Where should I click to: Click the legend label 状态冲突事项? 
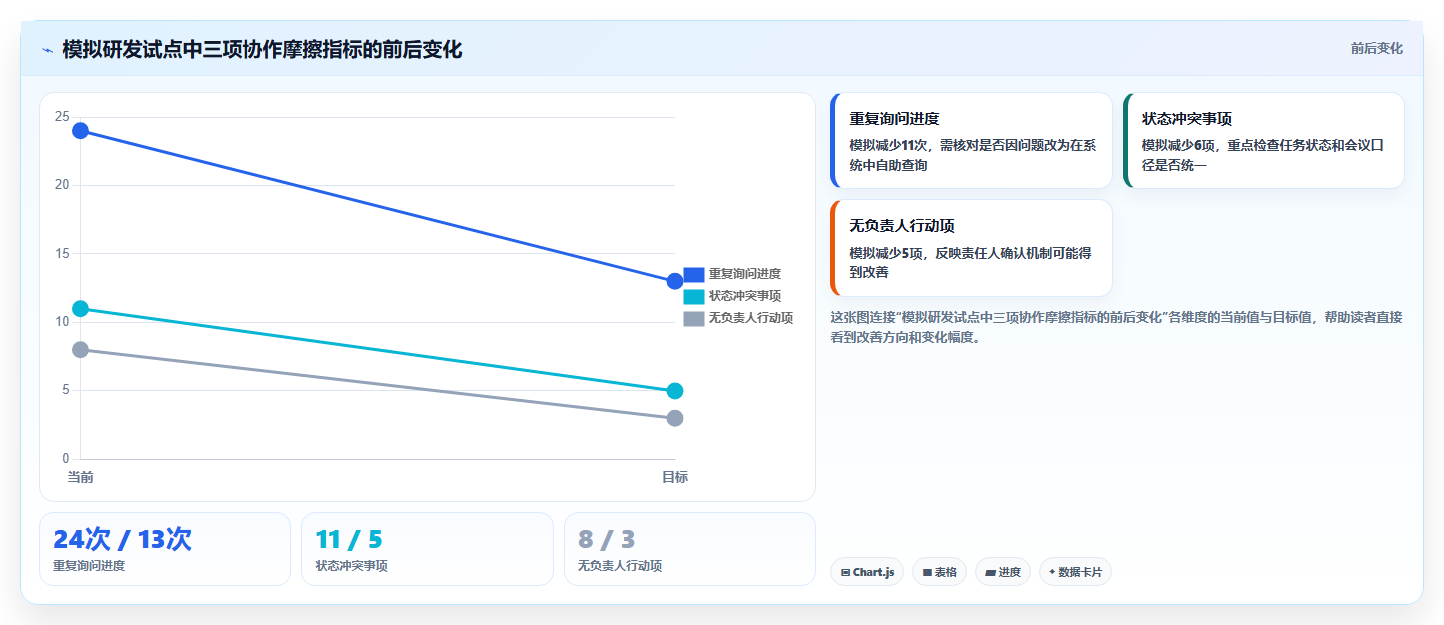pos(745,296)
